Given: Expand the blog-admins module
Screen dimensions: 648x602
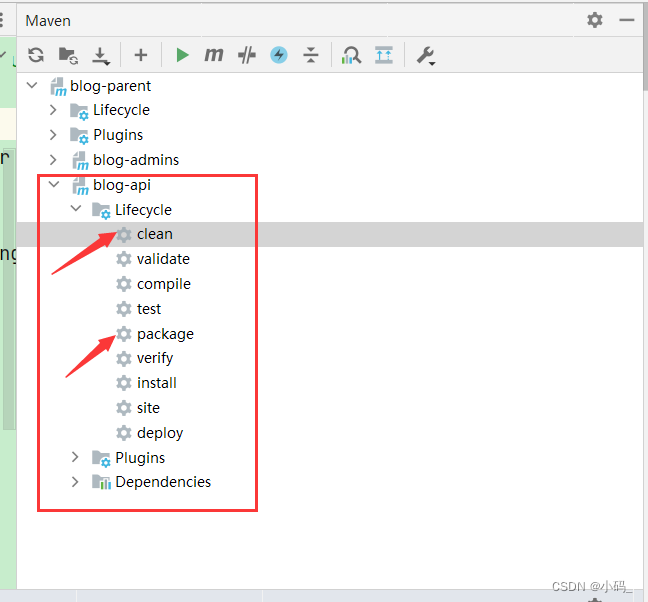Looking at the screenshot, I should point(53,159).
